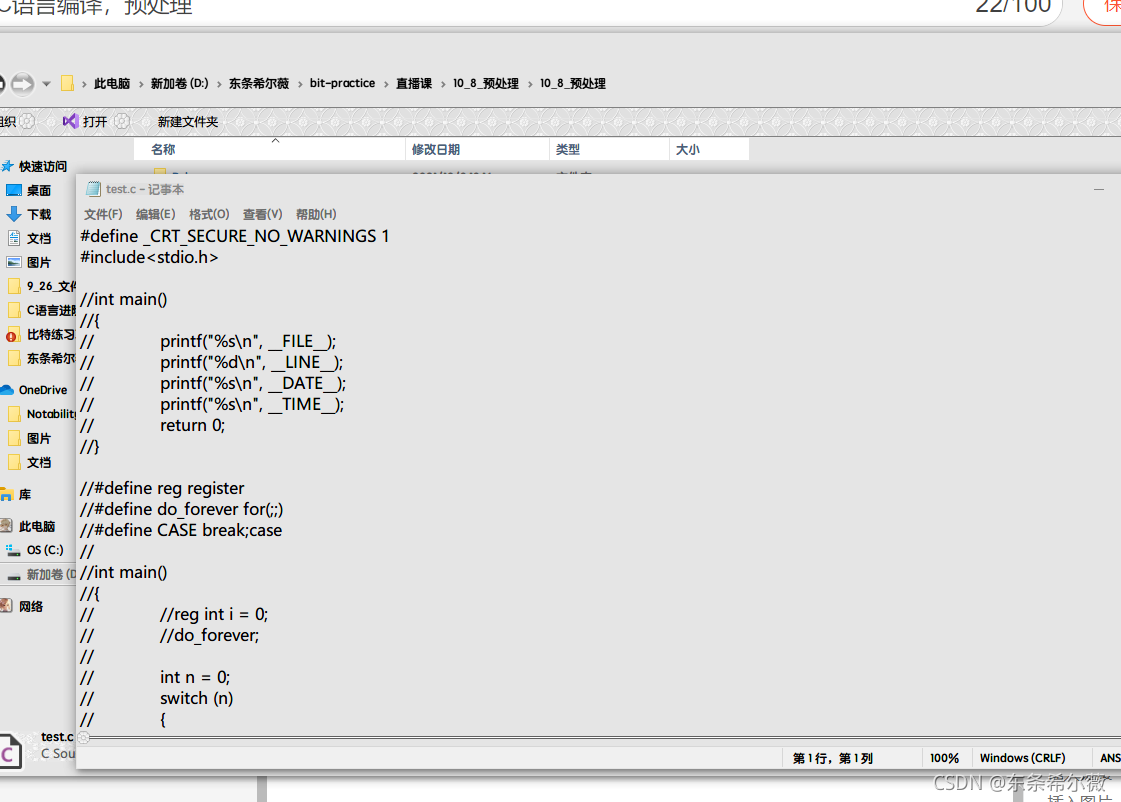Viewport: 1121px width, 802px height.
Task: Open 新加卷 (D:) drive in sidebar
Action: point(41,575)
